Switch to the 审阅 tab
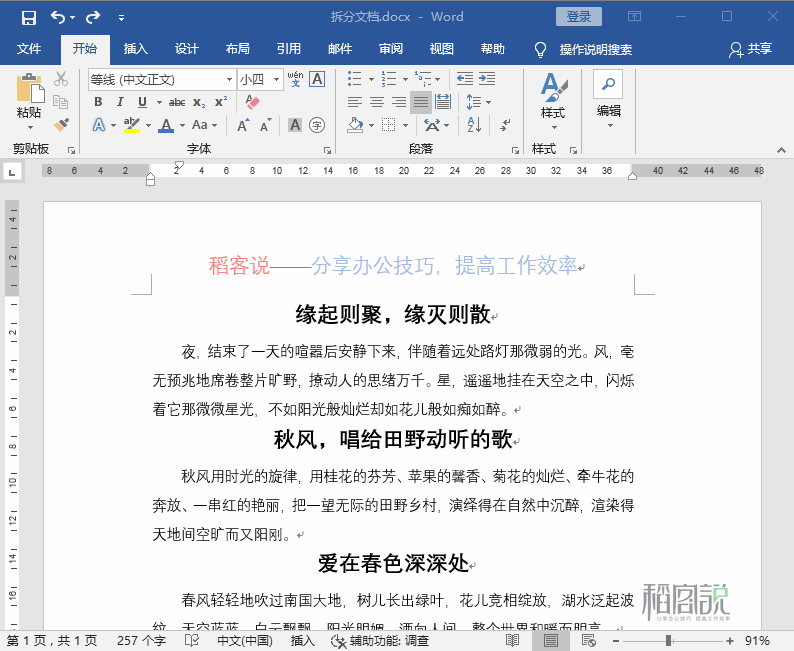 tap(391, 49)
